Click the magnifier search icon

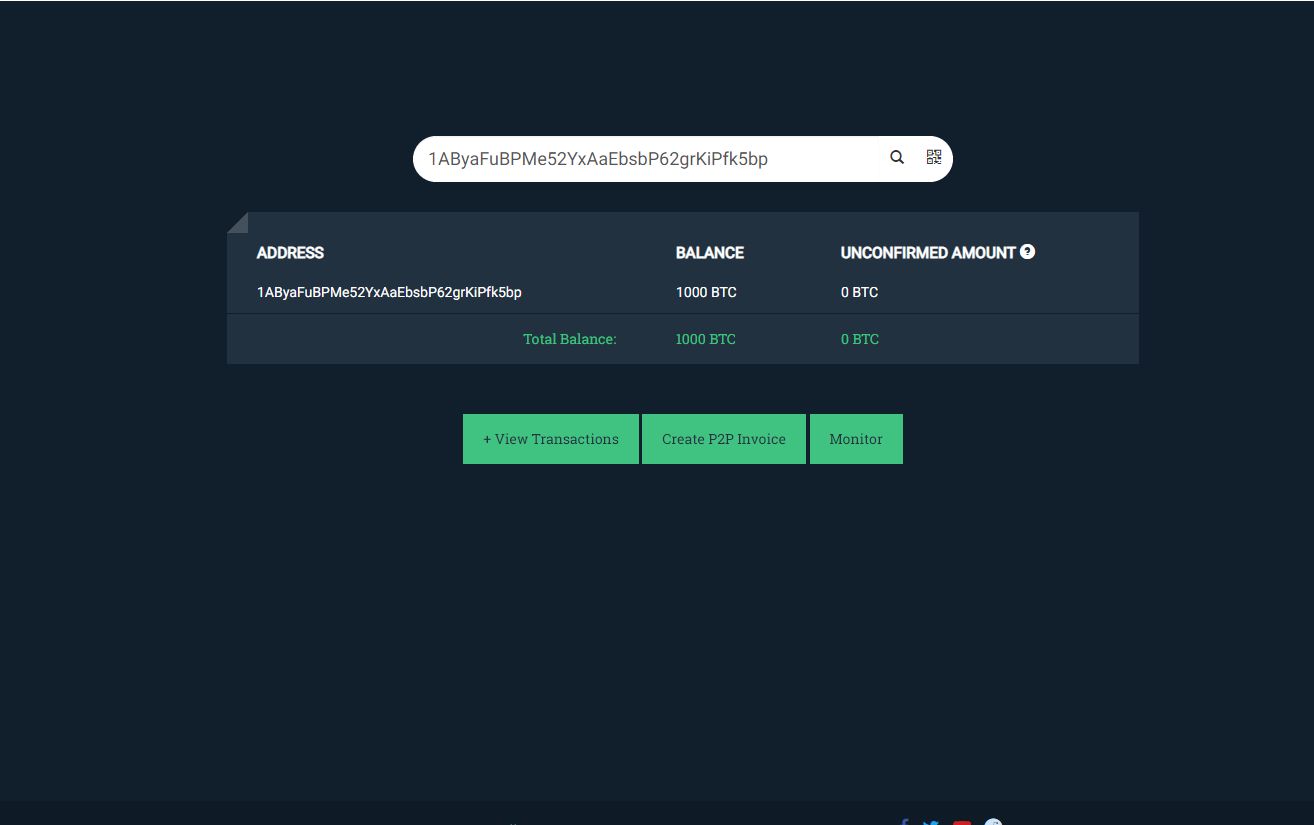click(x=897, y=157)
